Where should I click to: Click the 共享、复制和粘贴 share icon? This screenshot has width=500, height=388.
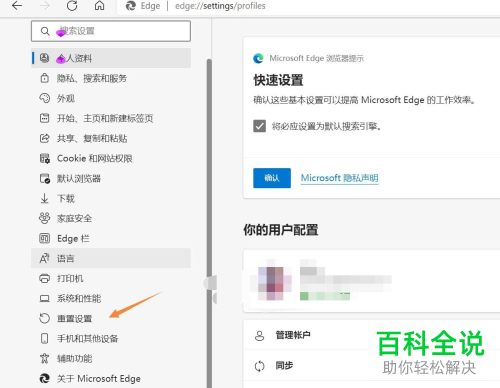coord(44,138)
